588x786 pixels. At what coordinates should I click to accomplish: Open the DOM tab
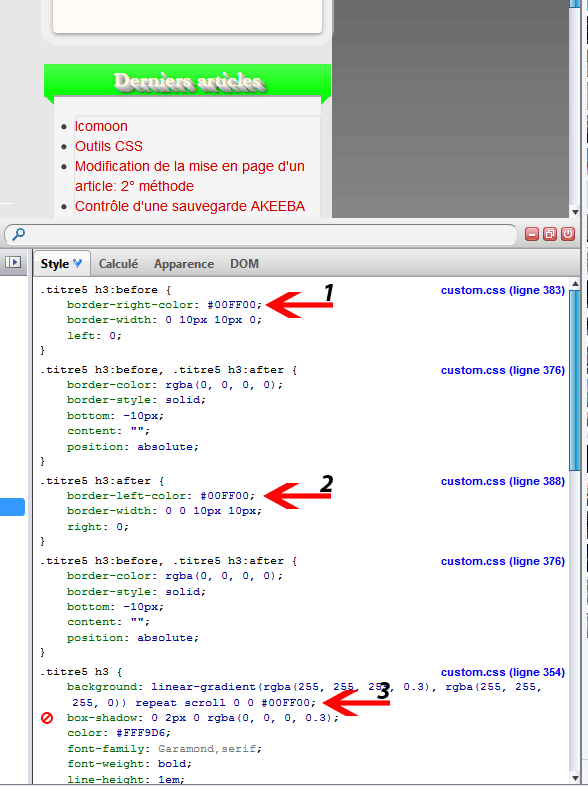245,264
